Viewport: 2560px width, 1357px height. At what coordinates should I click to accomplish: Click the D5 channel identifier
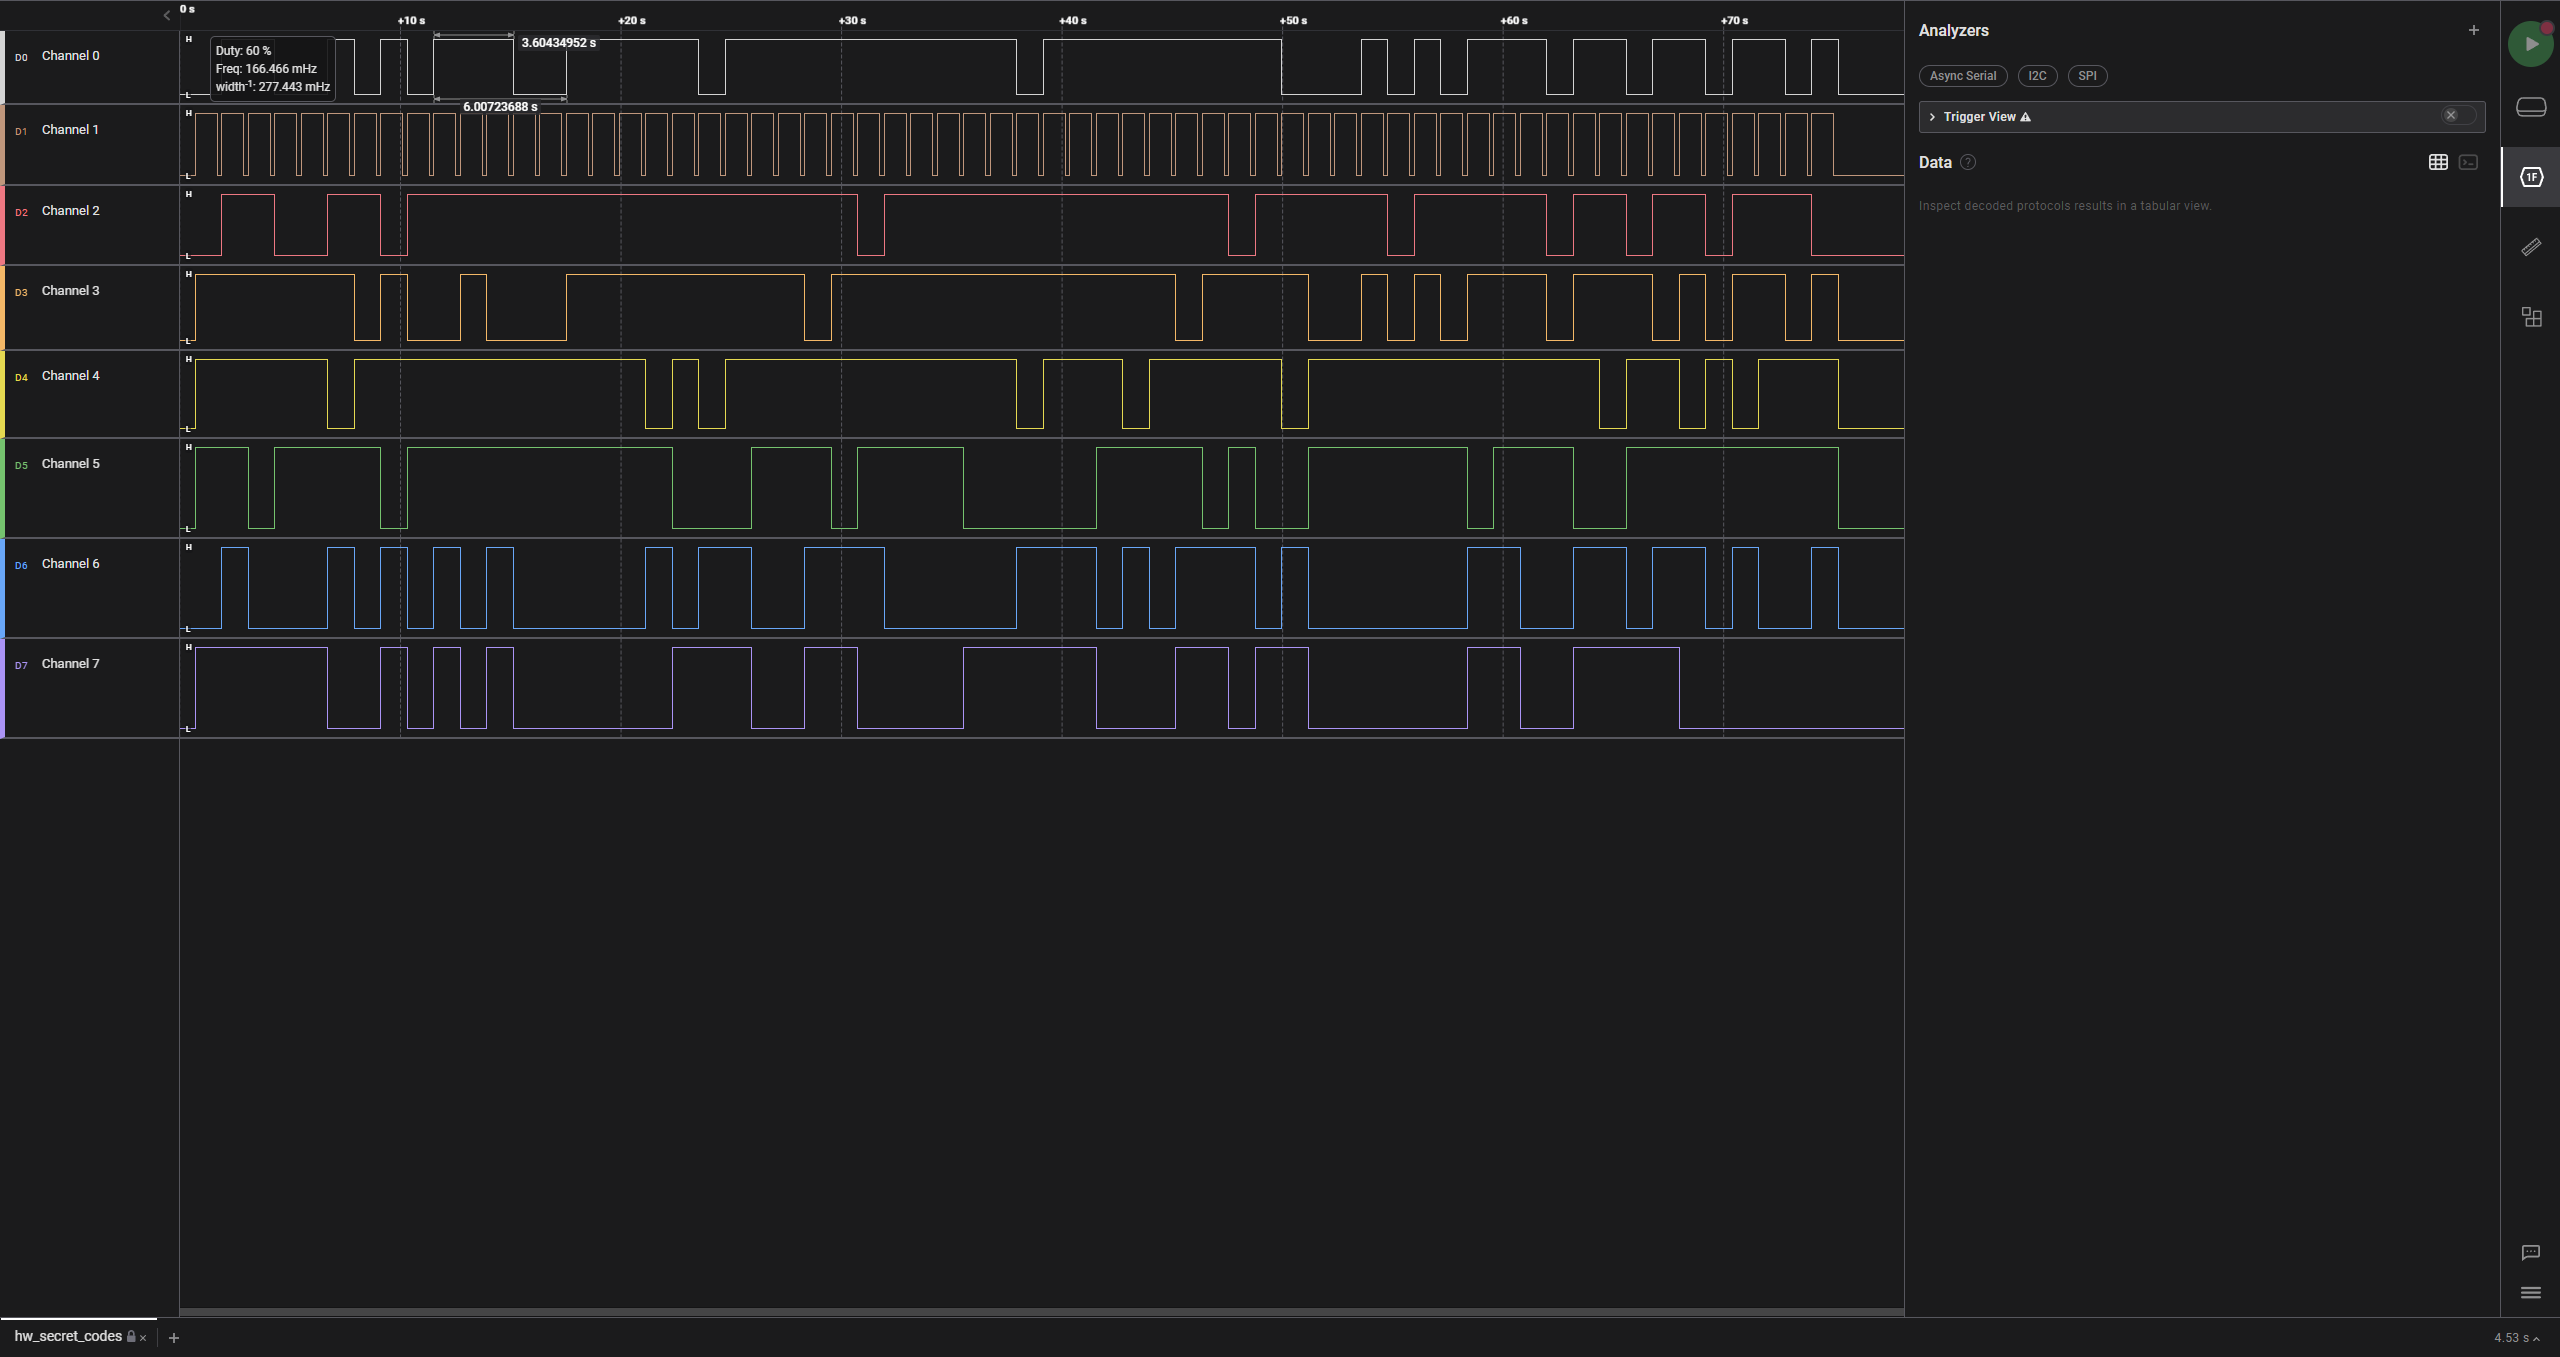tap(21, 466)
